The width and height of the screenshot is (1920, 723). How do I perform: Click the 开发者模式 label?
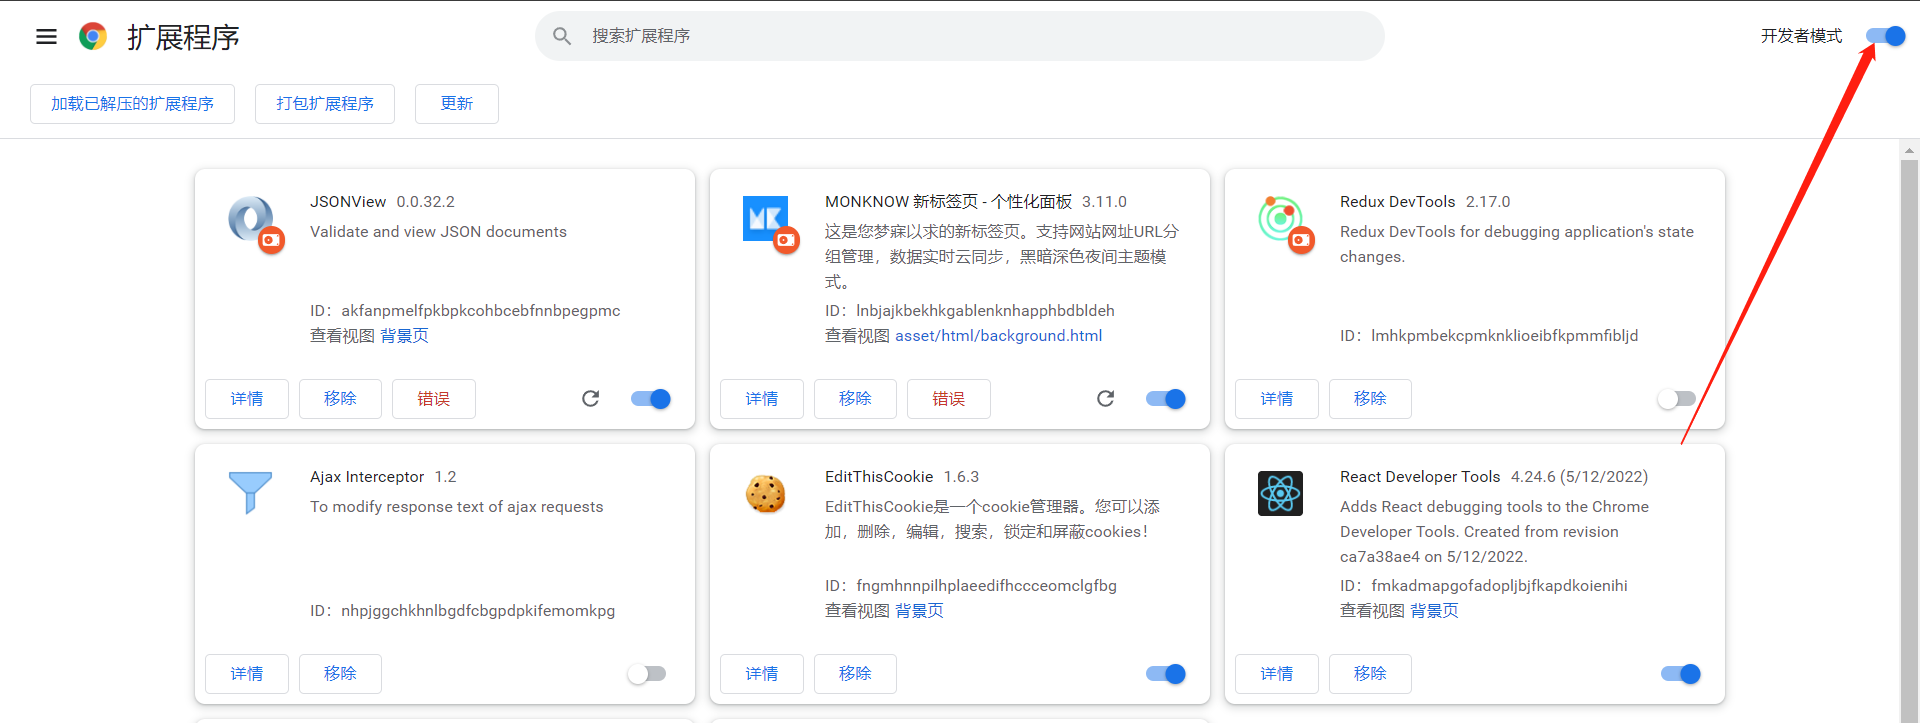pos(1801,36)
